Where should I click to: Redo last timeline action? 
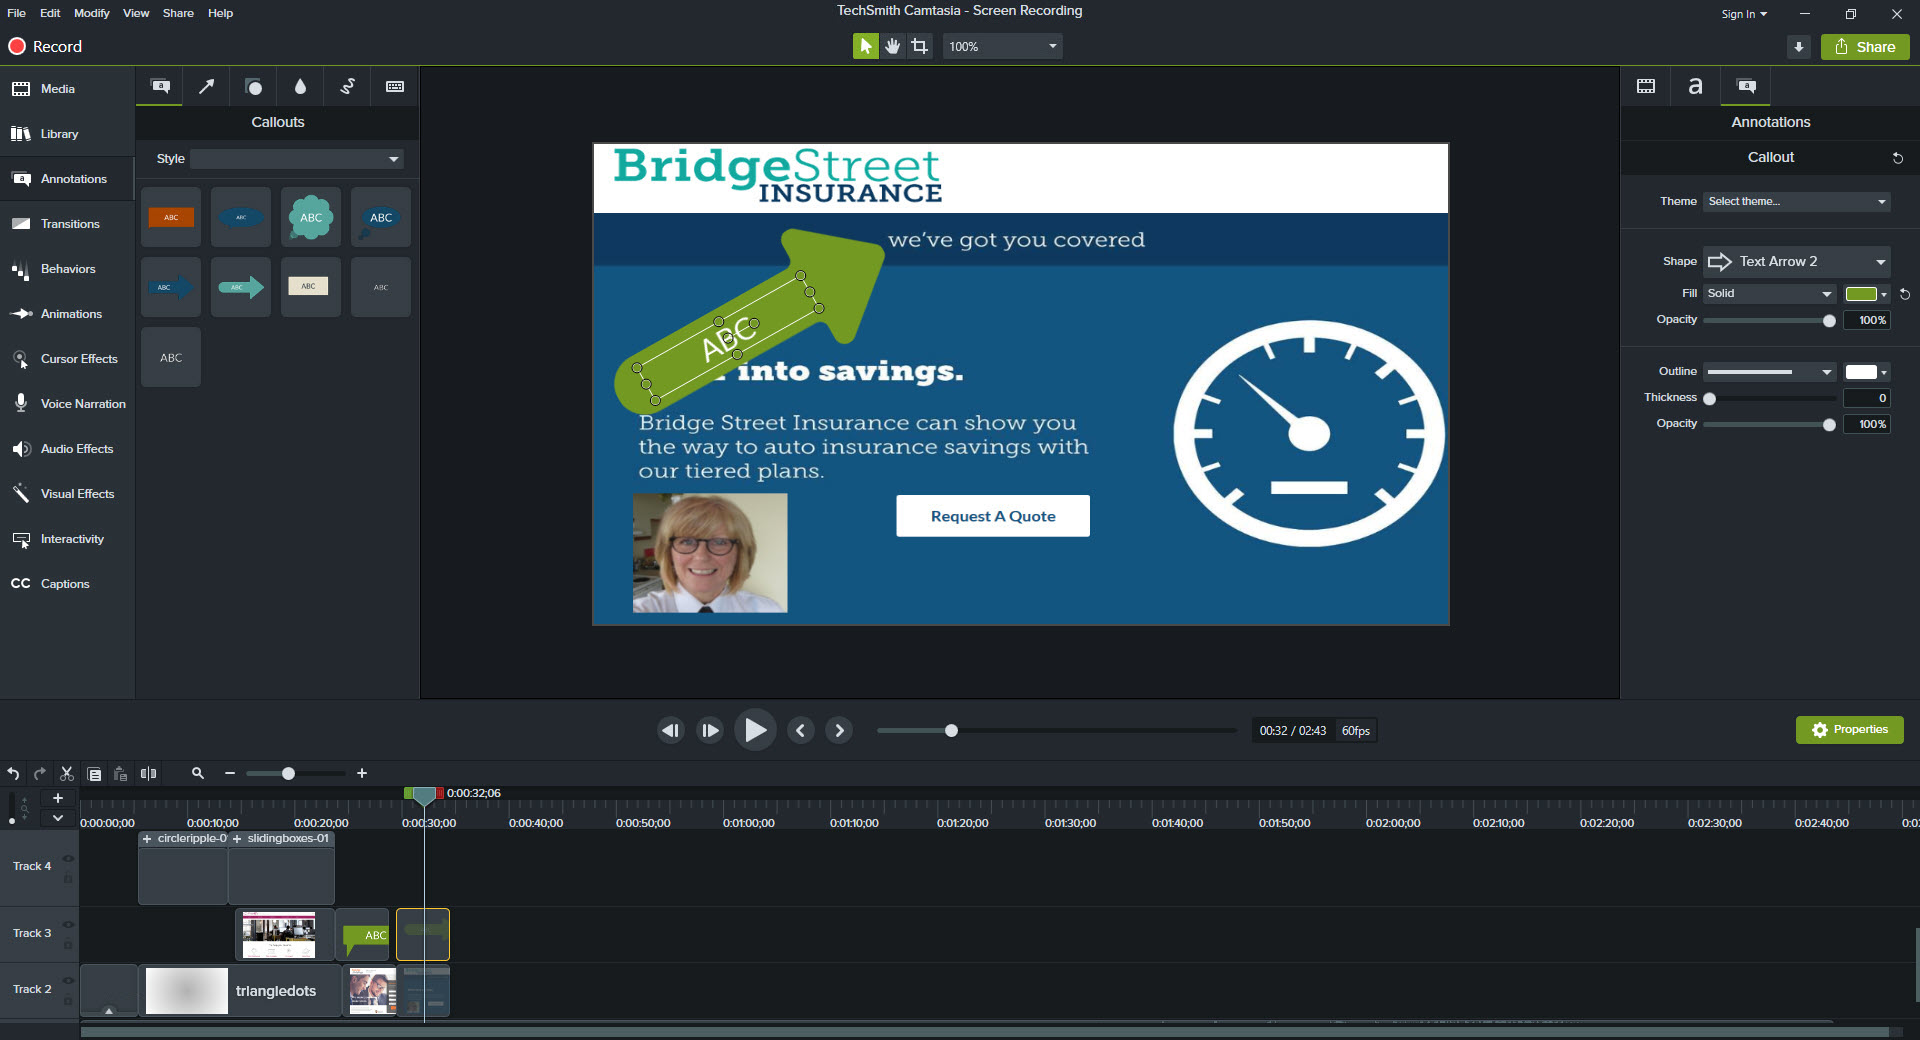[40, 773]
